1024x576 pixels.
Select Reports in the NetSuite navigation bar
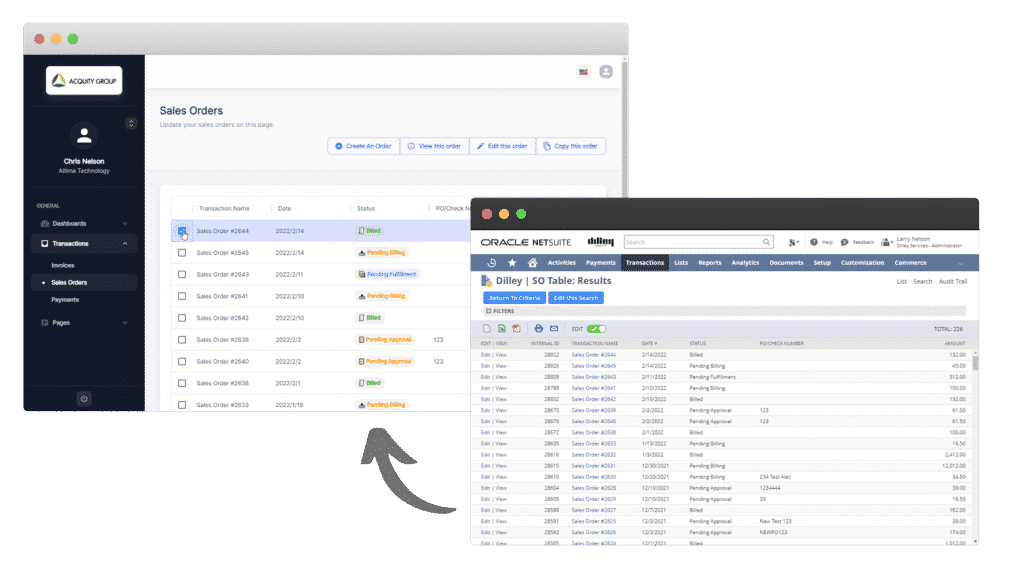[711, 263]
